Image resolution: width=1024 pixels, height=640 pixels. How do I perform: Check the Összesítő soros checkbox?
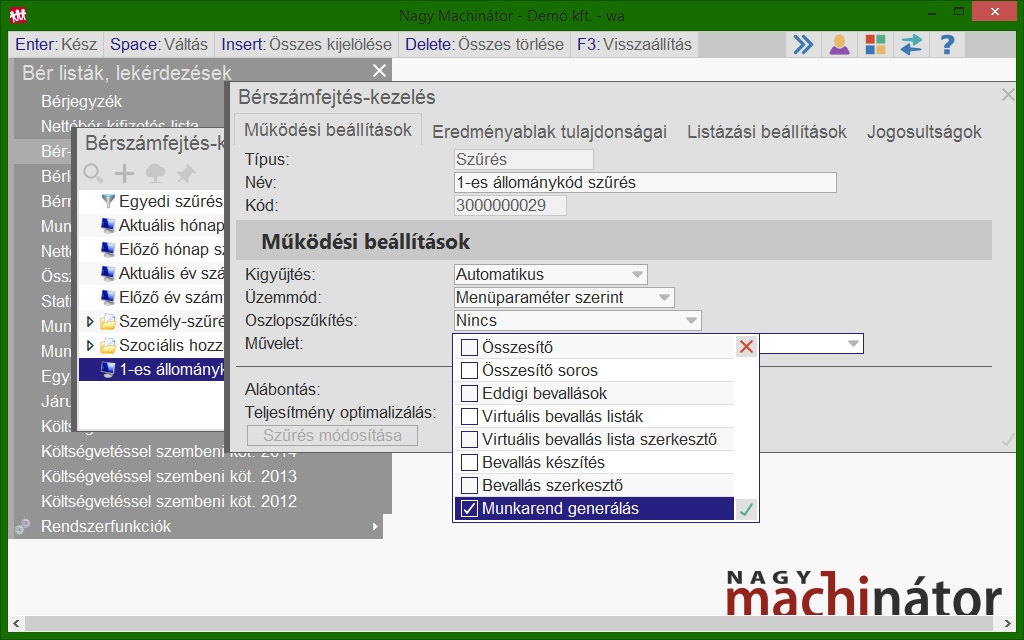click(x=469, y=370)
